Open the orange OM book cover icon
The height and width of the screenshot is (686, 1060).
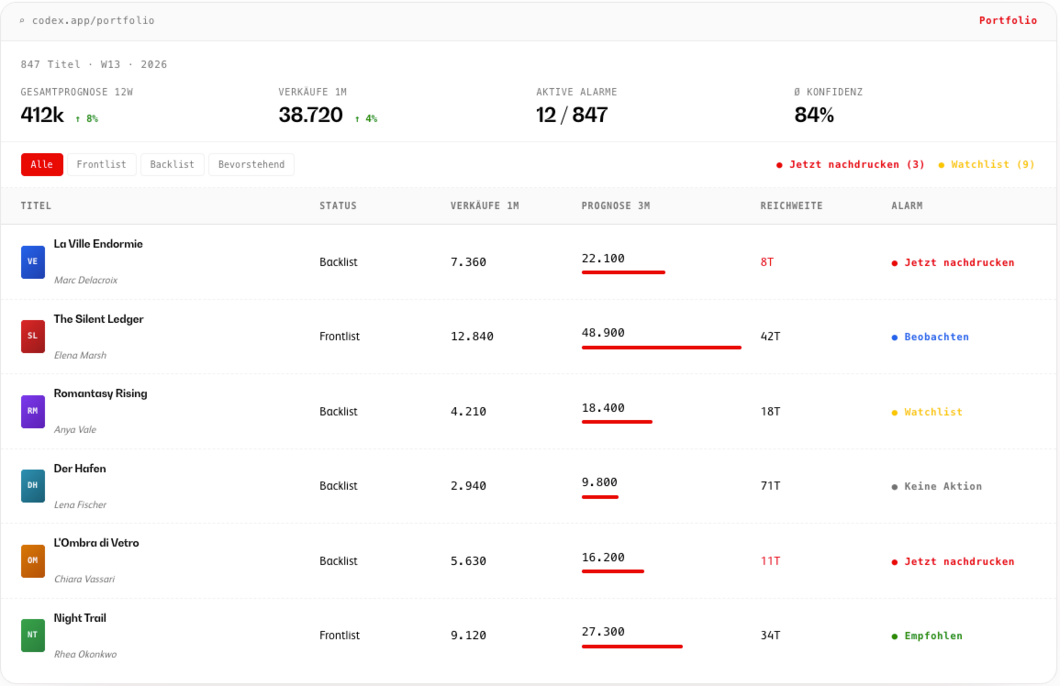click(x=32, y=561)
